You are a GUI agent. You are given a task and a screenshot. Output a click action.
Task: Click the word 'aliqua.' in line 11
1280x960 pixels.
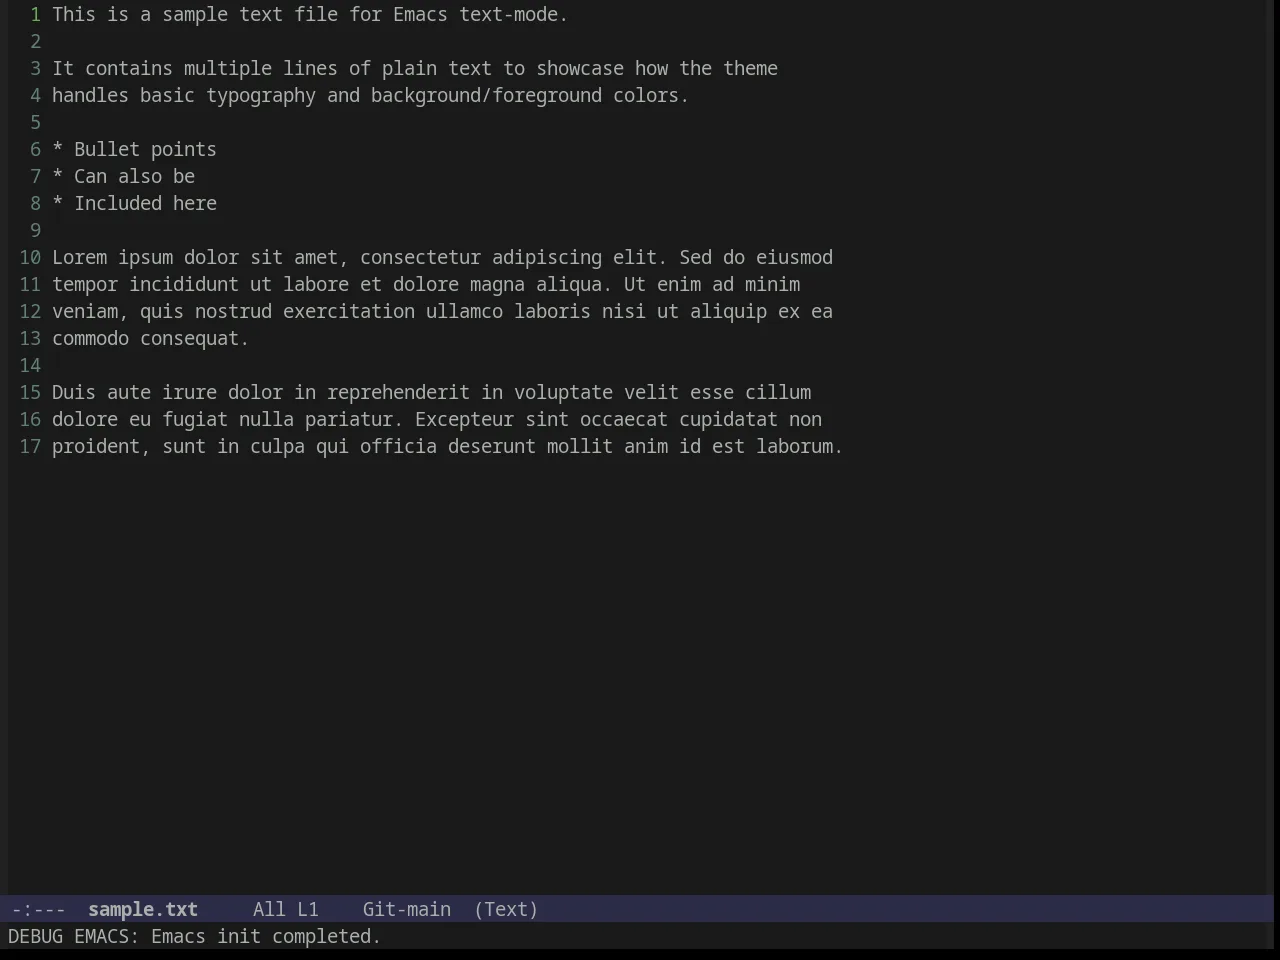point(574,284)
